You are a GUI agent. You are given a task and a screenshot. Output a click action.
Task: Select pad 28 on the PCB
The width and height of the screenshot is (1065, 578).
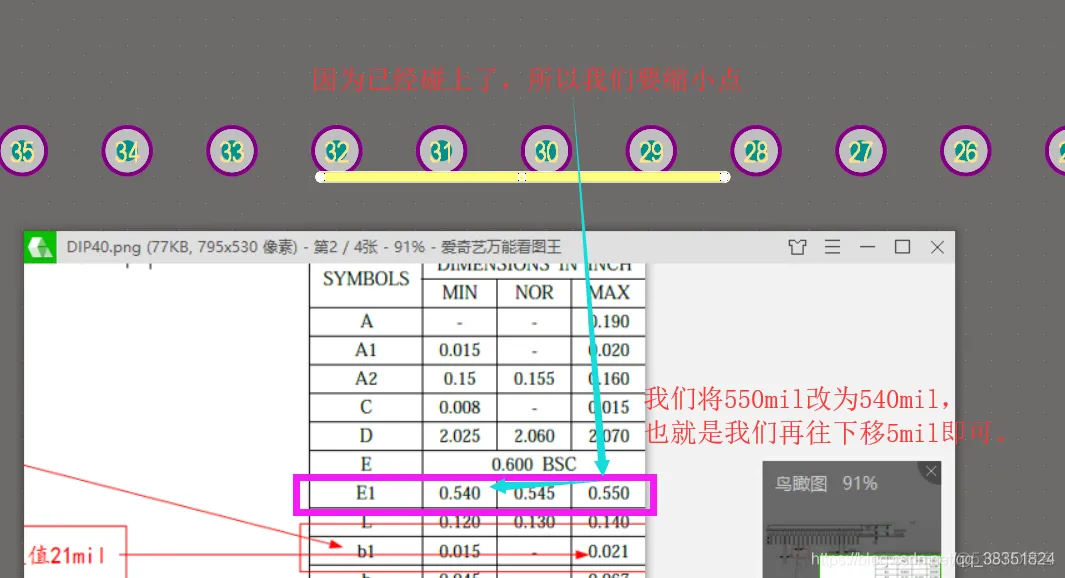756,152
